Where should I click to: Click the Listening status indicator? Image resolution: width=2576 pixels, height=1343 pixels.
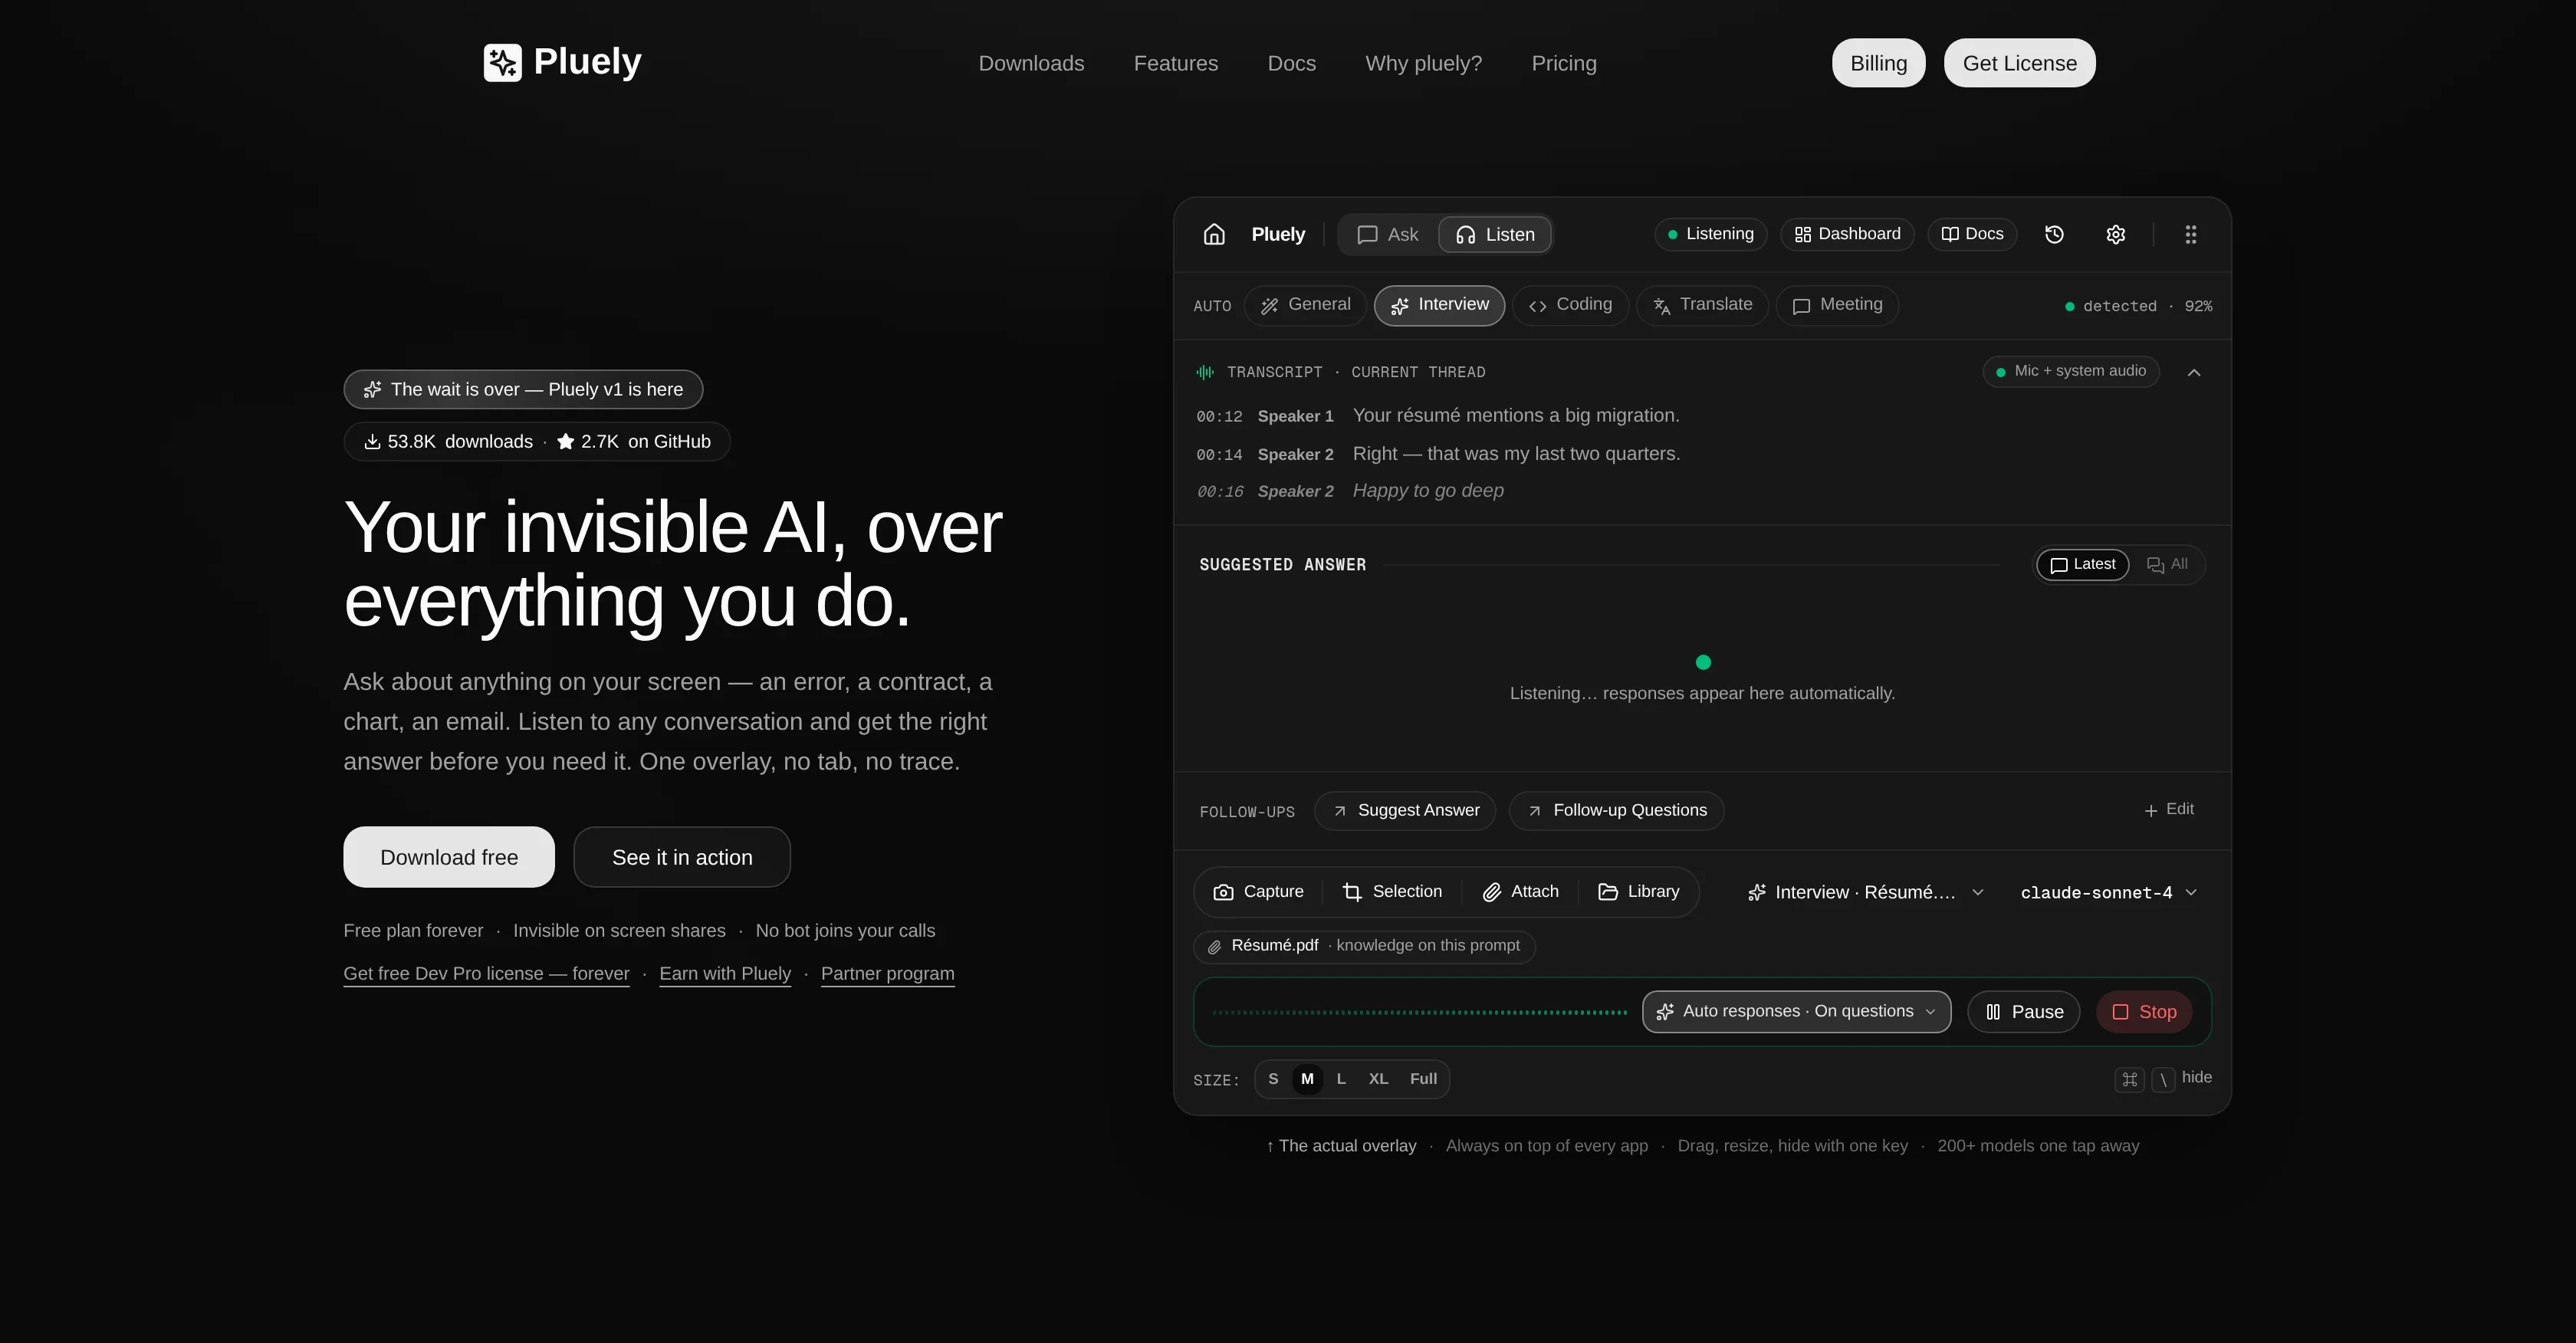(1710, 234)
